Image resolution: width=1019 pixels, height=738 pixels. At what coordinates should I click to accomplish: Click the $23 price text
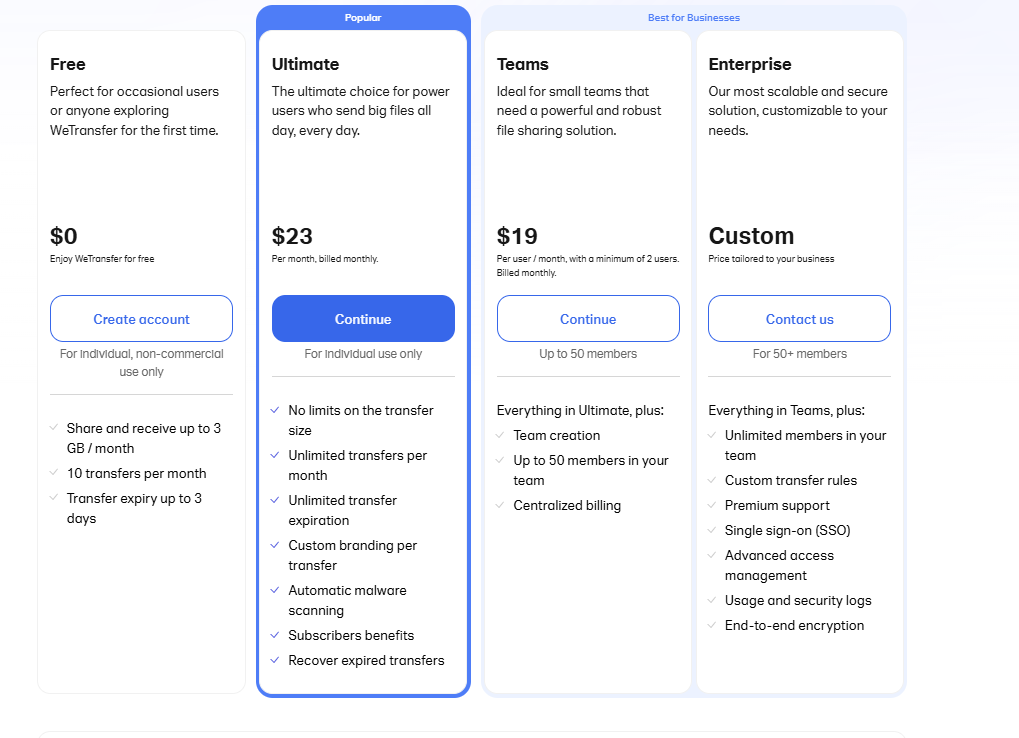[x=292, y=236]
